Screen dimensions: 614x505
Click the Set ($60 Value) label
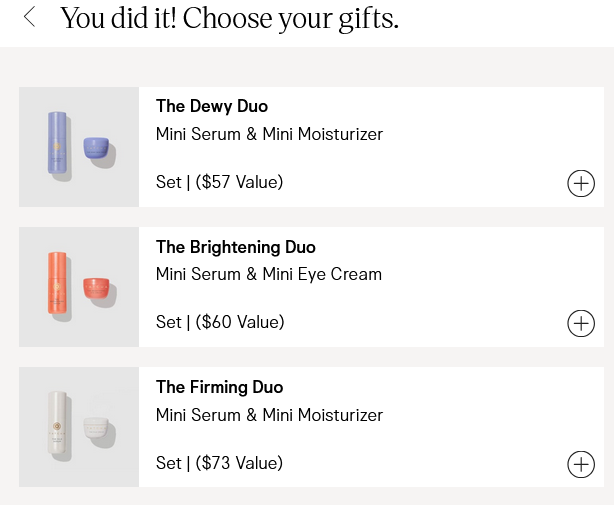point(220,322)
